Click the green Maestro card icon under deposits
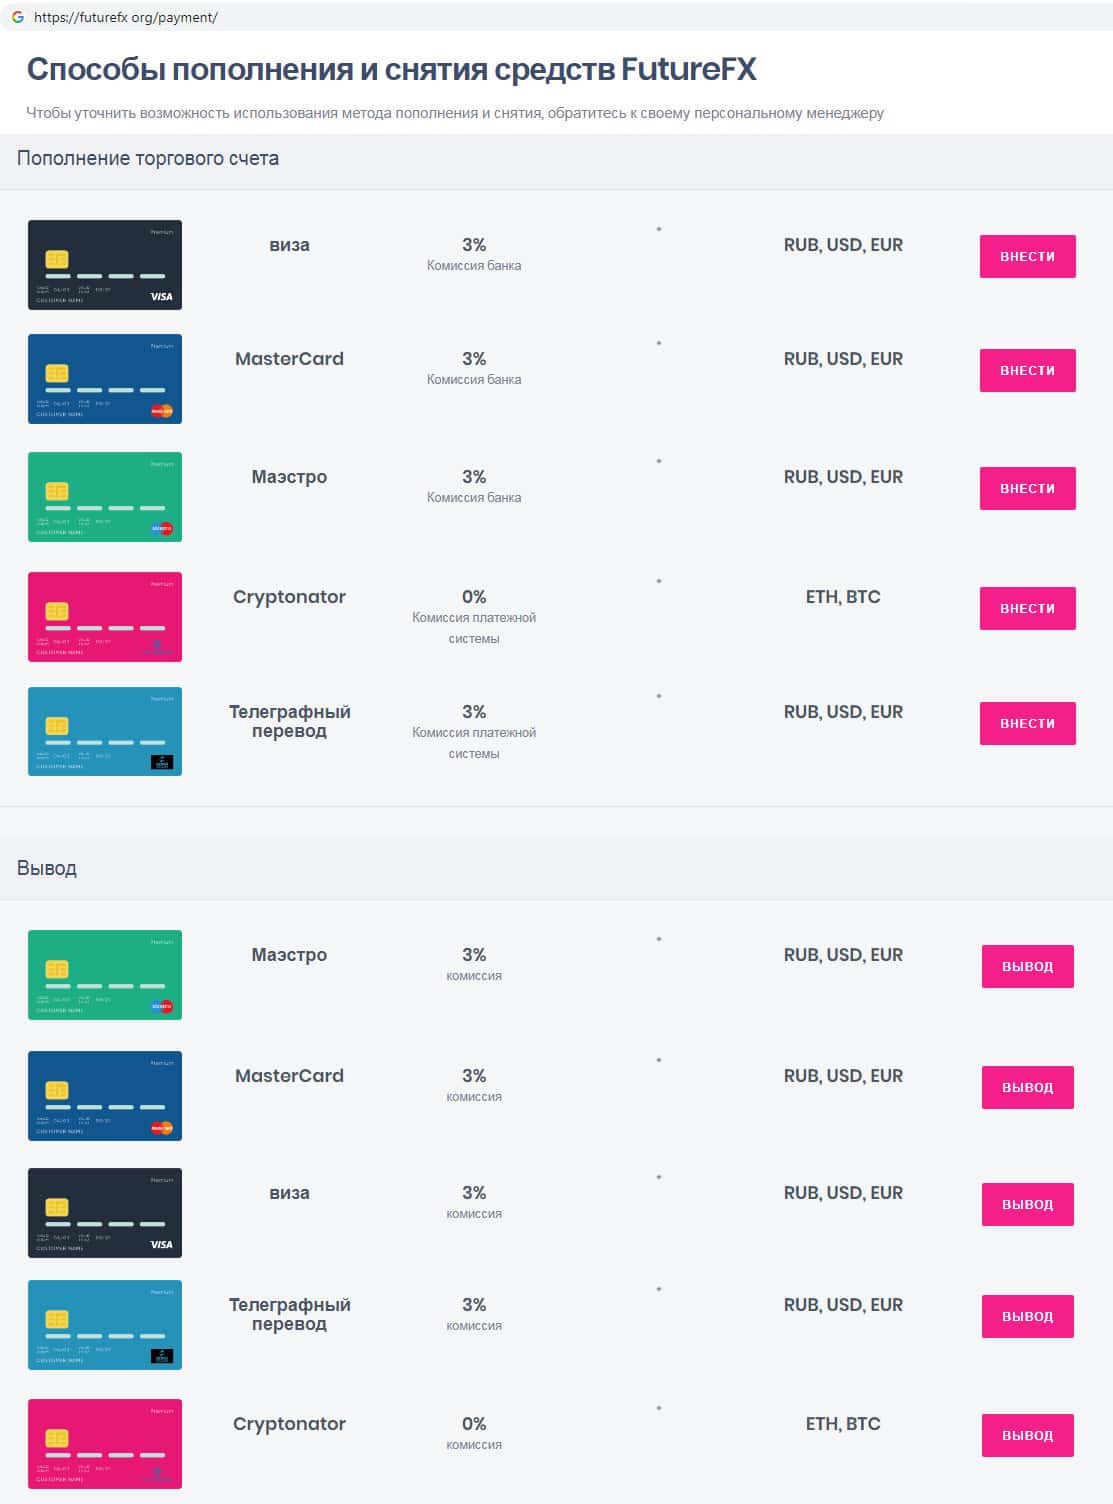This screenshot has height=1504, width=1113. pyautogui.click(x=105, y=497)
